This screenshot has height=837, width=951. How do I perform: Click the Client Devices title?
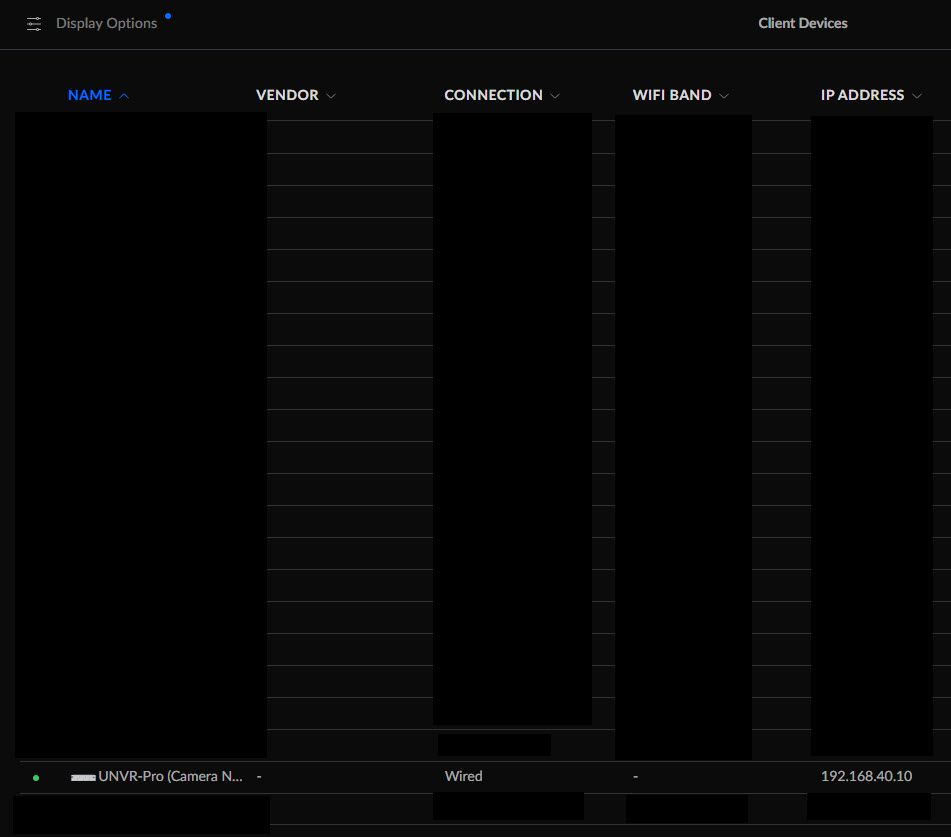pos(802,23)
